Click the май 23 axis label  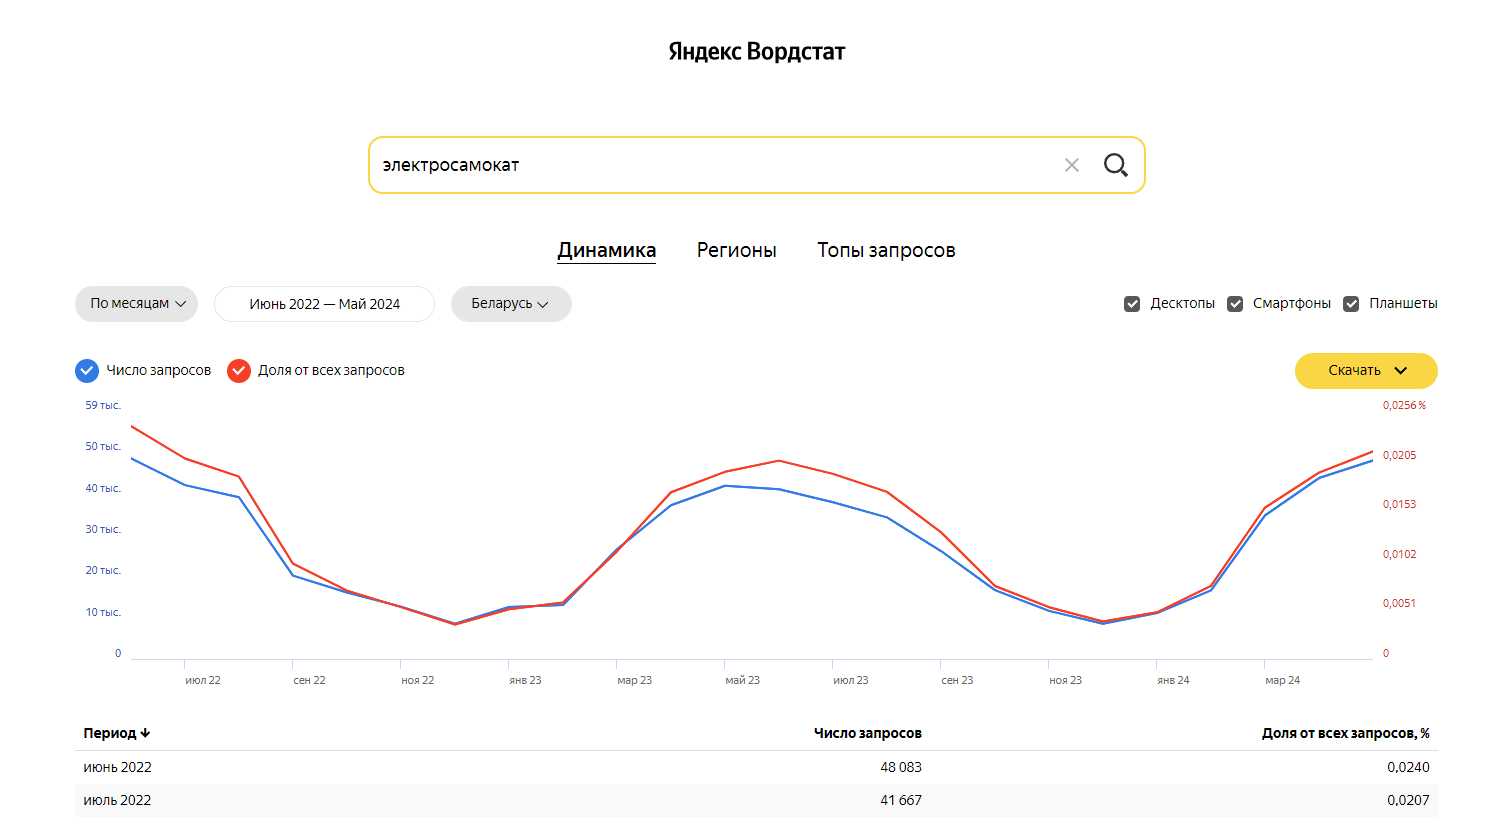coord(743,680)
